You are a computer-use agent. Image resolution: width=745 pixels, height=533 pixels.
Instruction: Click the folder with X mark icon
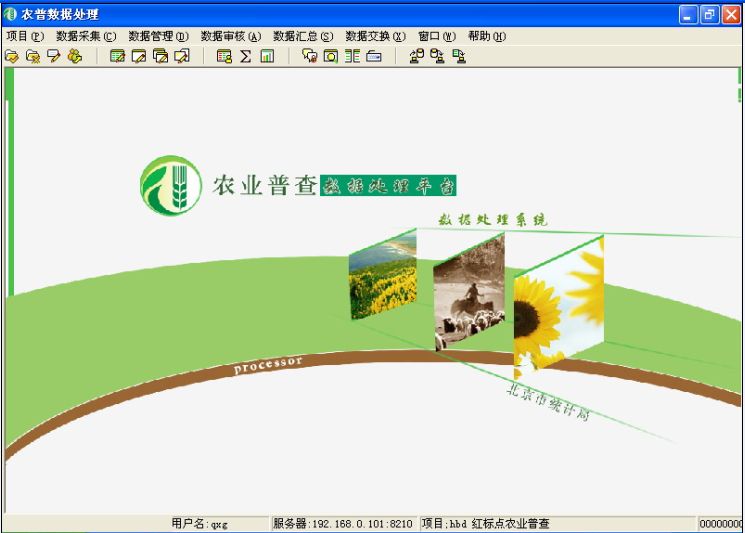click(33, 57)
